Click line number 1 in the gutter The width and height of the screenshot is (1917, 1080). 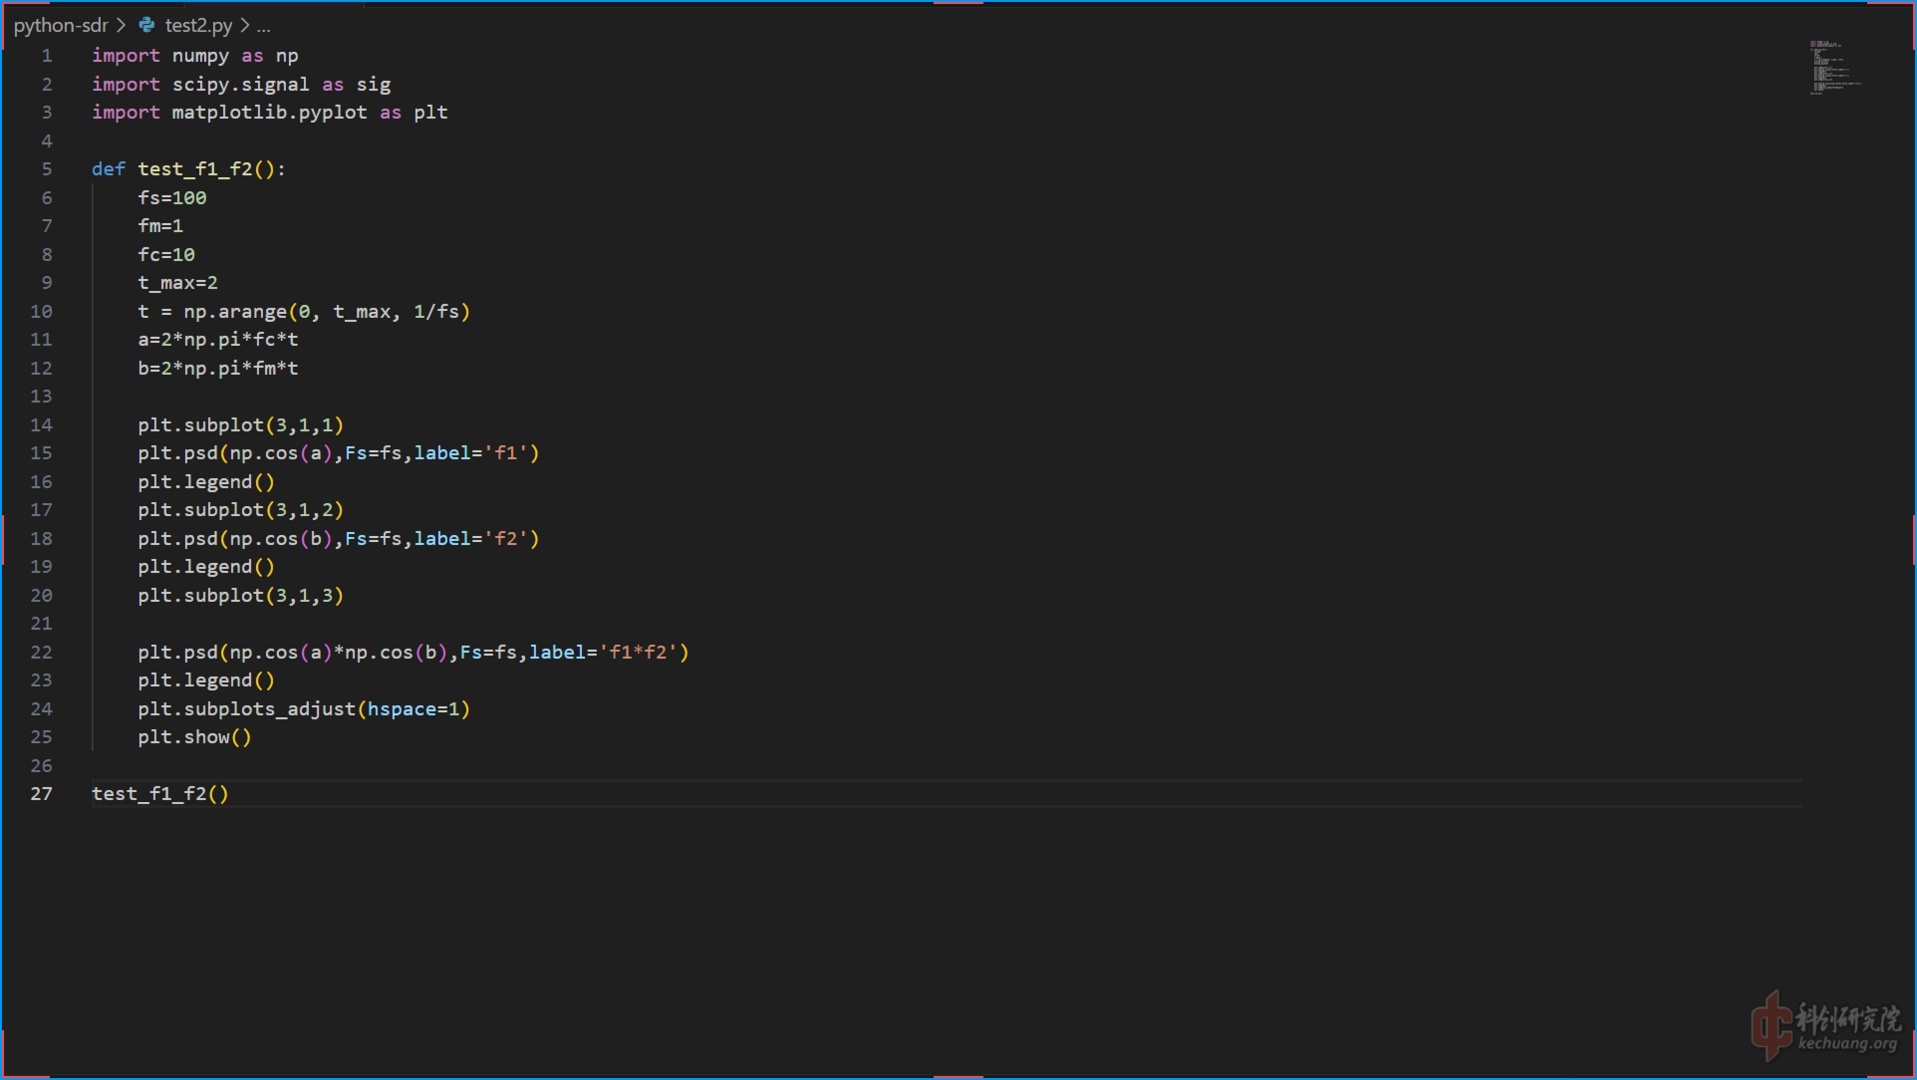46,56
